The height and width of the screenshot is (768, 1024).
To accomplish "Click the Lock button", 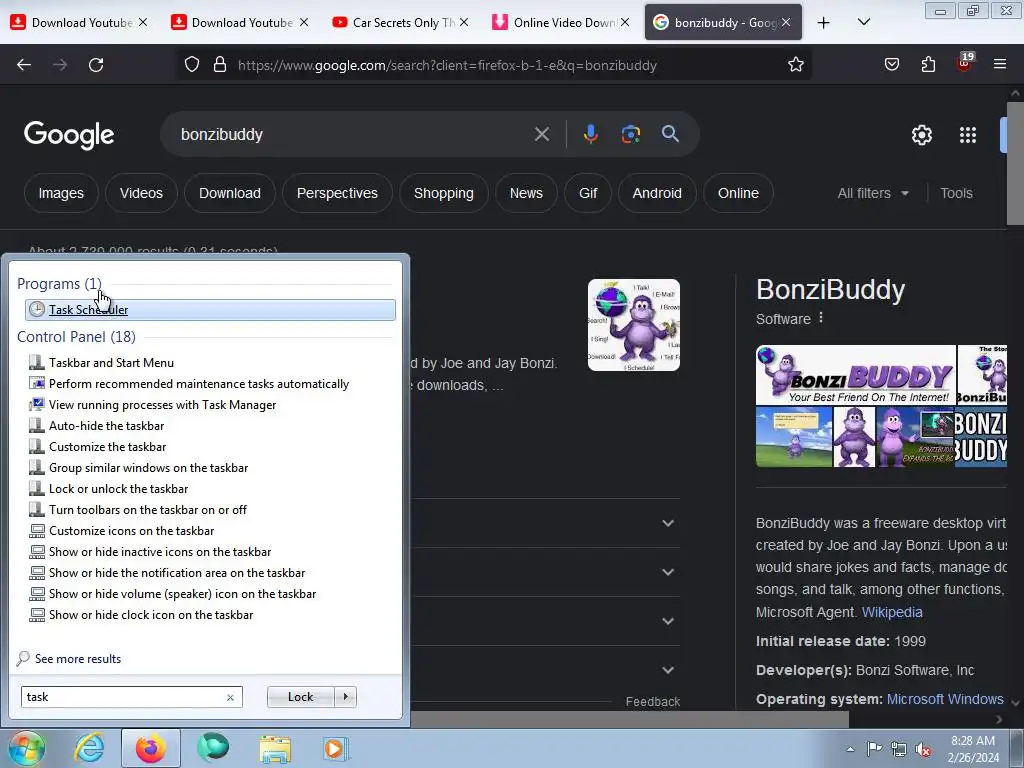I will pyautogui.click(x=300, y=697).
